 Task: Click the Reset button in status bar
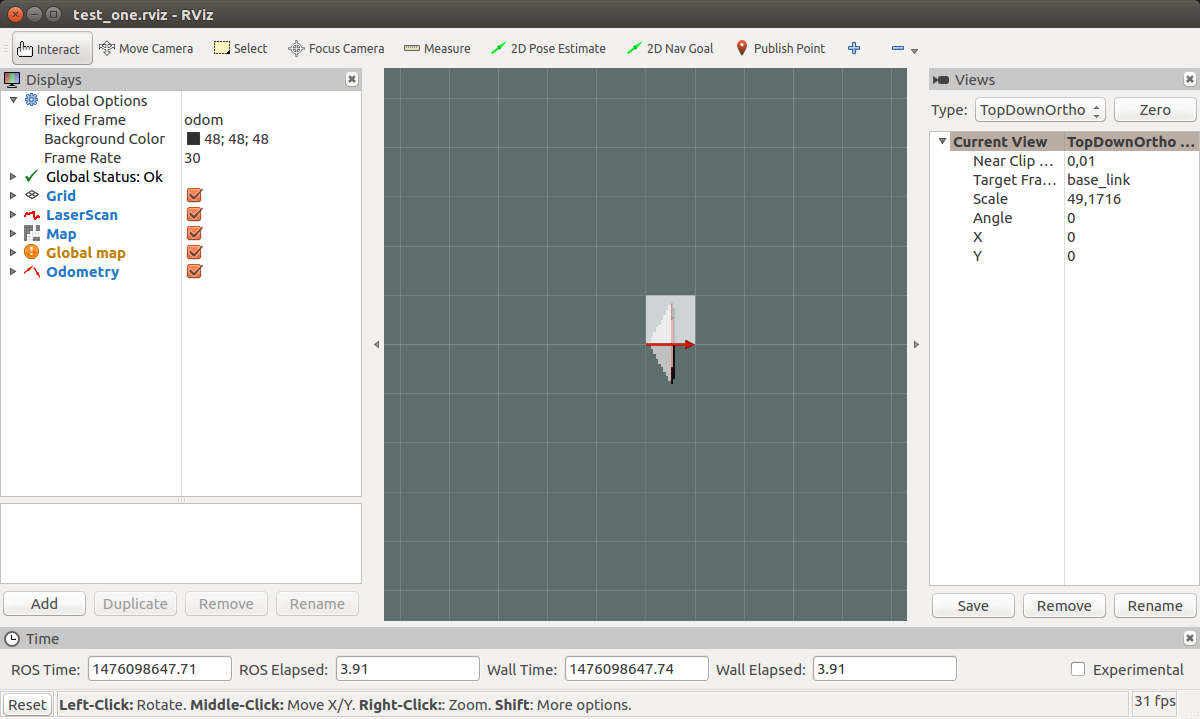tap(27, 704)
